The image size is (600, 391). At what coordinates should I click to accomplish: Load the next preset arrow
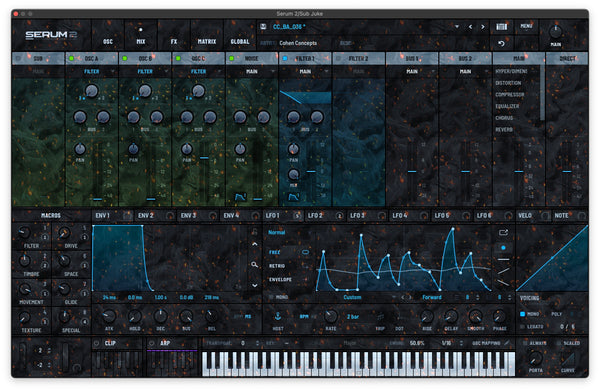pyautogui.click(x=483, y=27)
